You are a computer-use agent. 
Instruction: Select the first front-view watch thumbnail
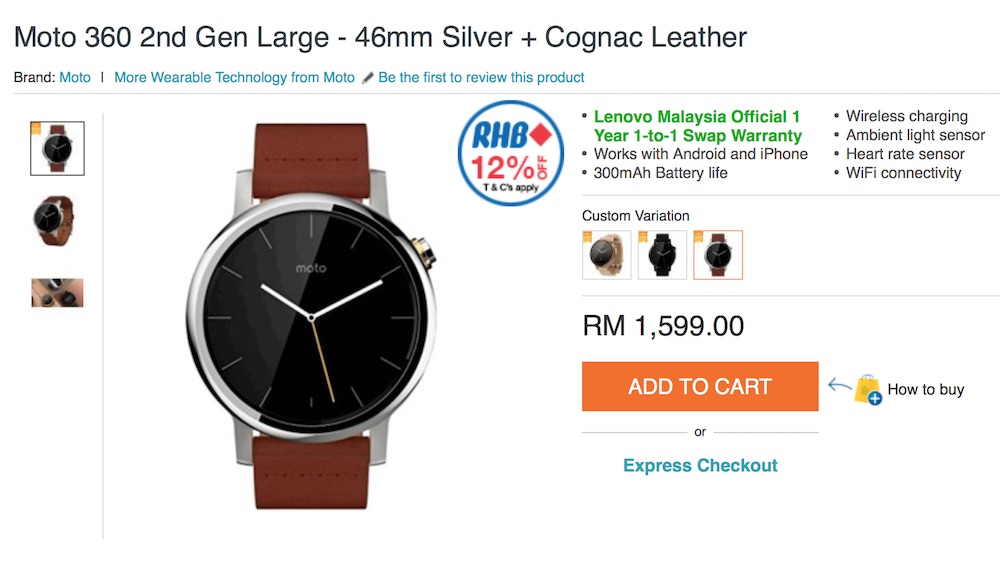(57, 148)
